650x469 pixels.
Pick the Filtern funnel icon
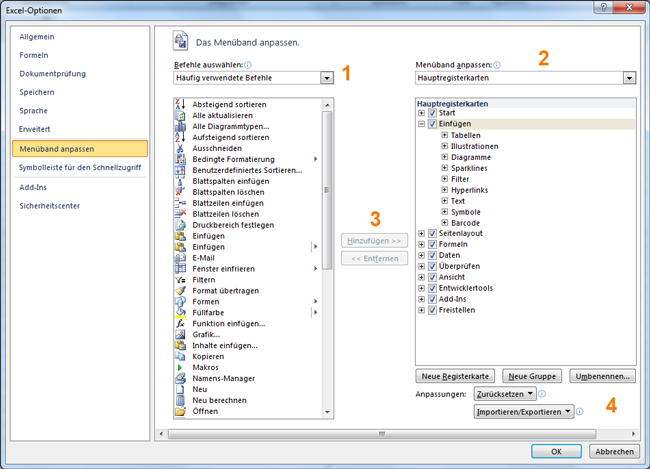(180, 280)
